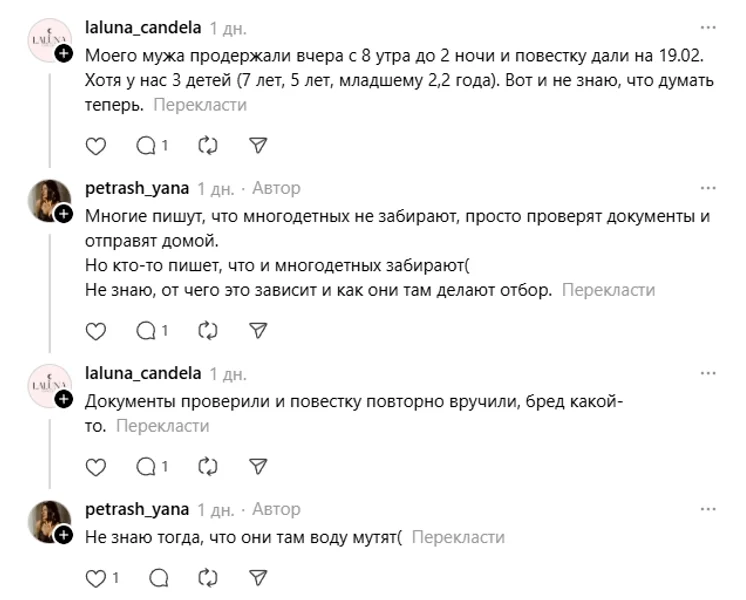Share laluna_candela's first comment via send icon
The width and height of the screenshot is (746, 600).
258,146
